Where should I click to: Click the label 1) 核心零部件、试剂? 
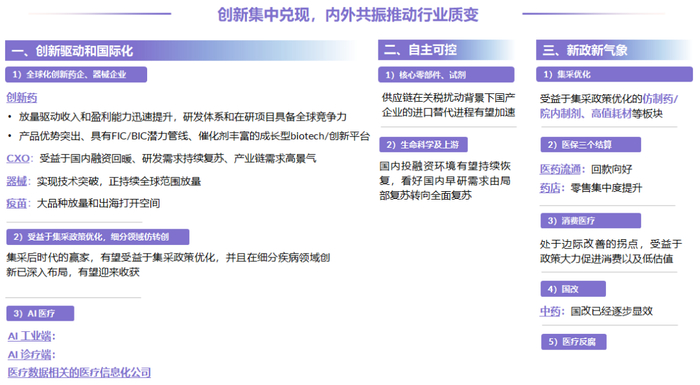pyautogui.click(x=446, y=75)
